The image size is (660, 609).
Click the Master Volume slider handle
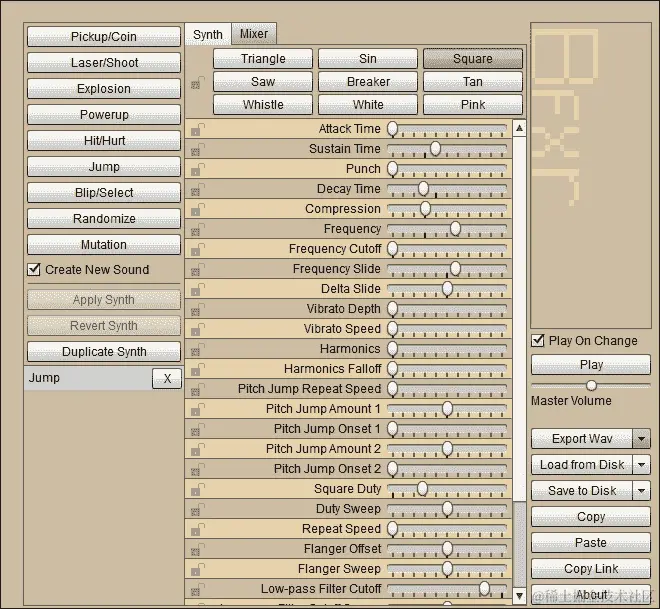click(x=591, y=385)
